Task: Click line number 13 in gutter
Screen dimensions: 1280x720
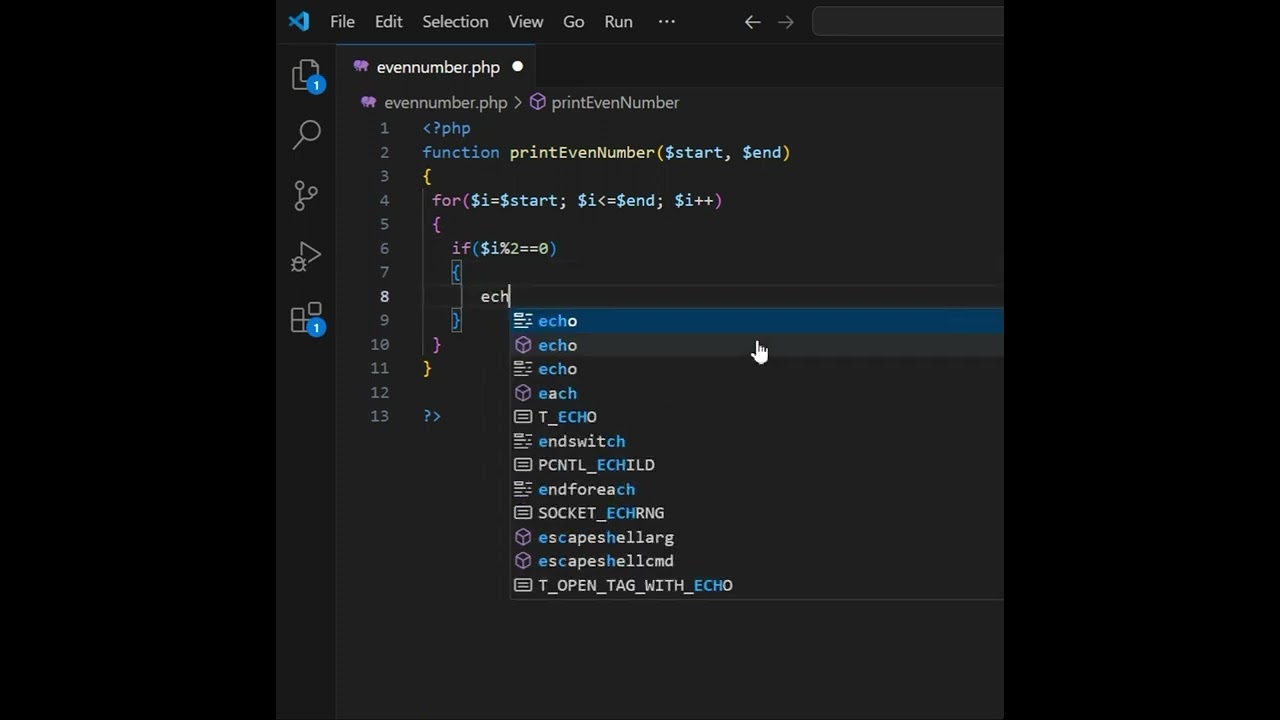Action: click(x=379, y=416)
